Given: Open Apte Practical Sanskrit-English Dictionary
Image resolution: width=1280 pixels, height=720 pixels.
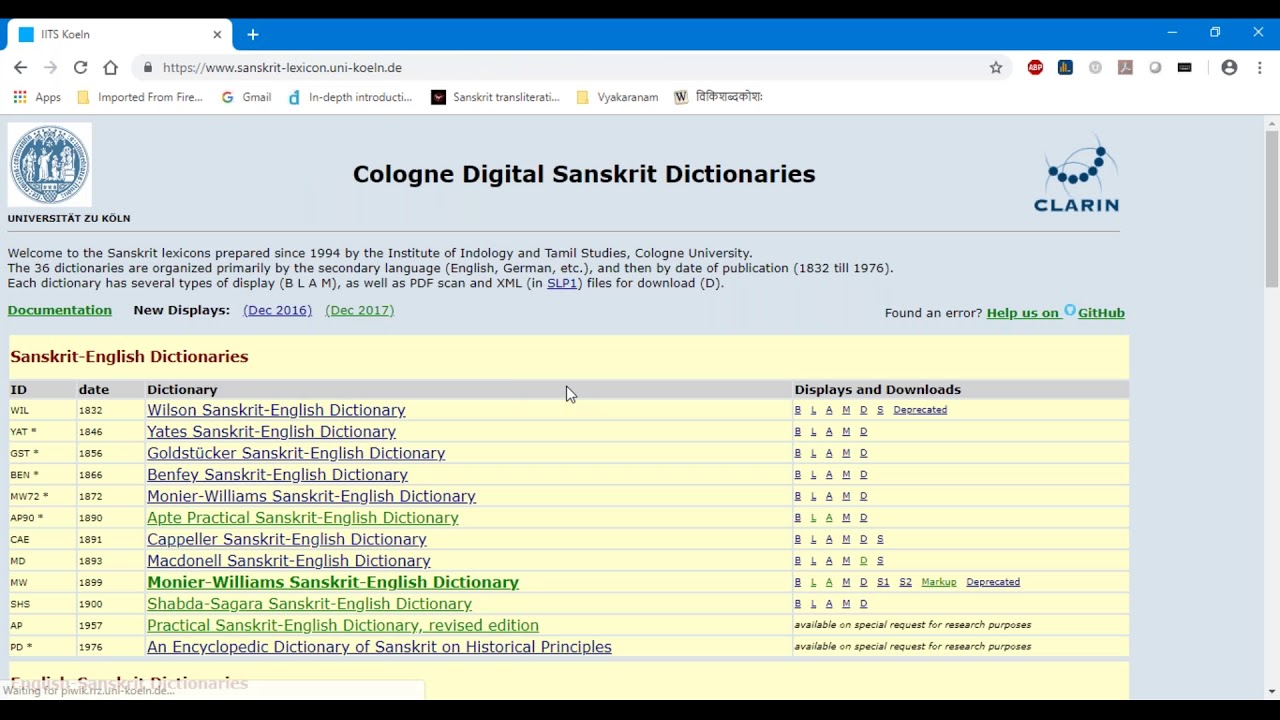Looking at the screenshot, I should tap(303, 518).
